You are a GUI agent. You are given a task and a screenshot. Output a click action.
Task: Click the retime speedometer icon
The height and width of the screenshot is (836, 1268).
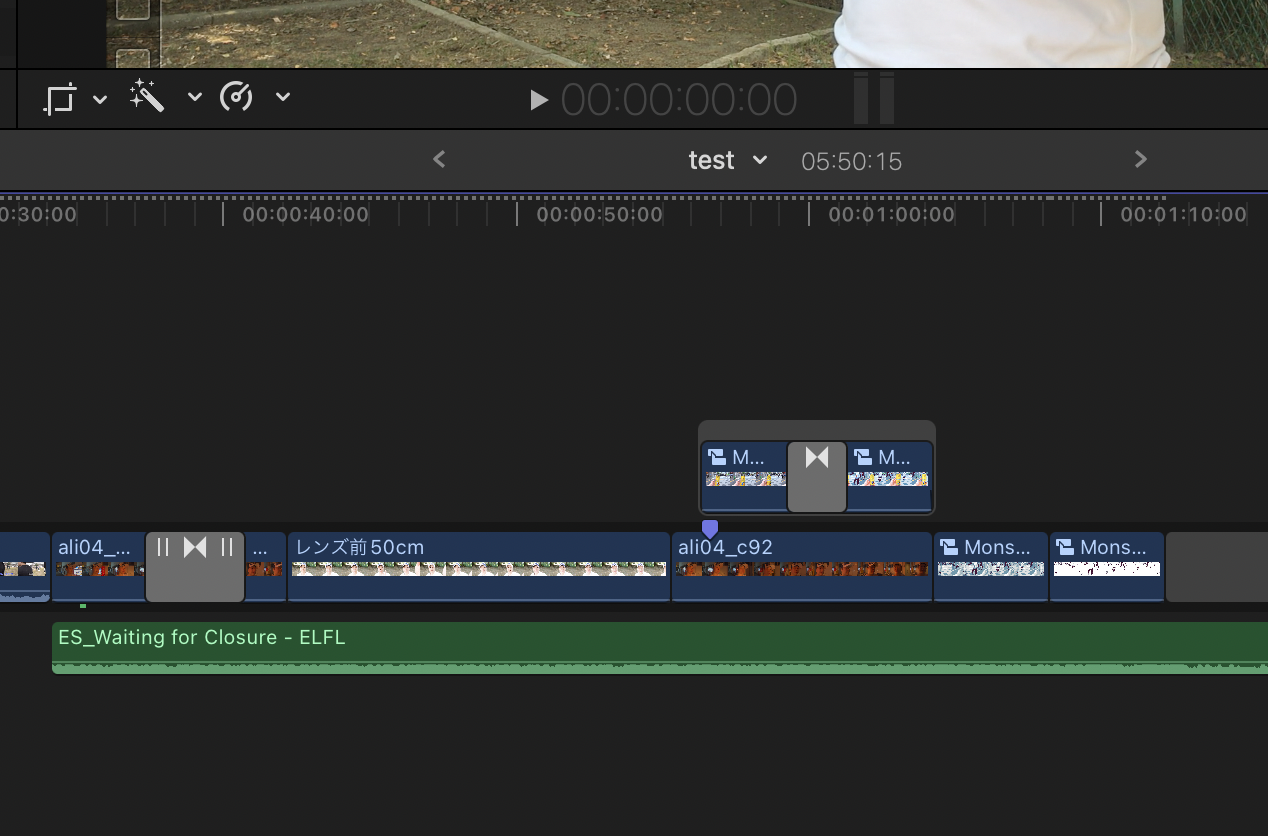[x=236, y=97]
